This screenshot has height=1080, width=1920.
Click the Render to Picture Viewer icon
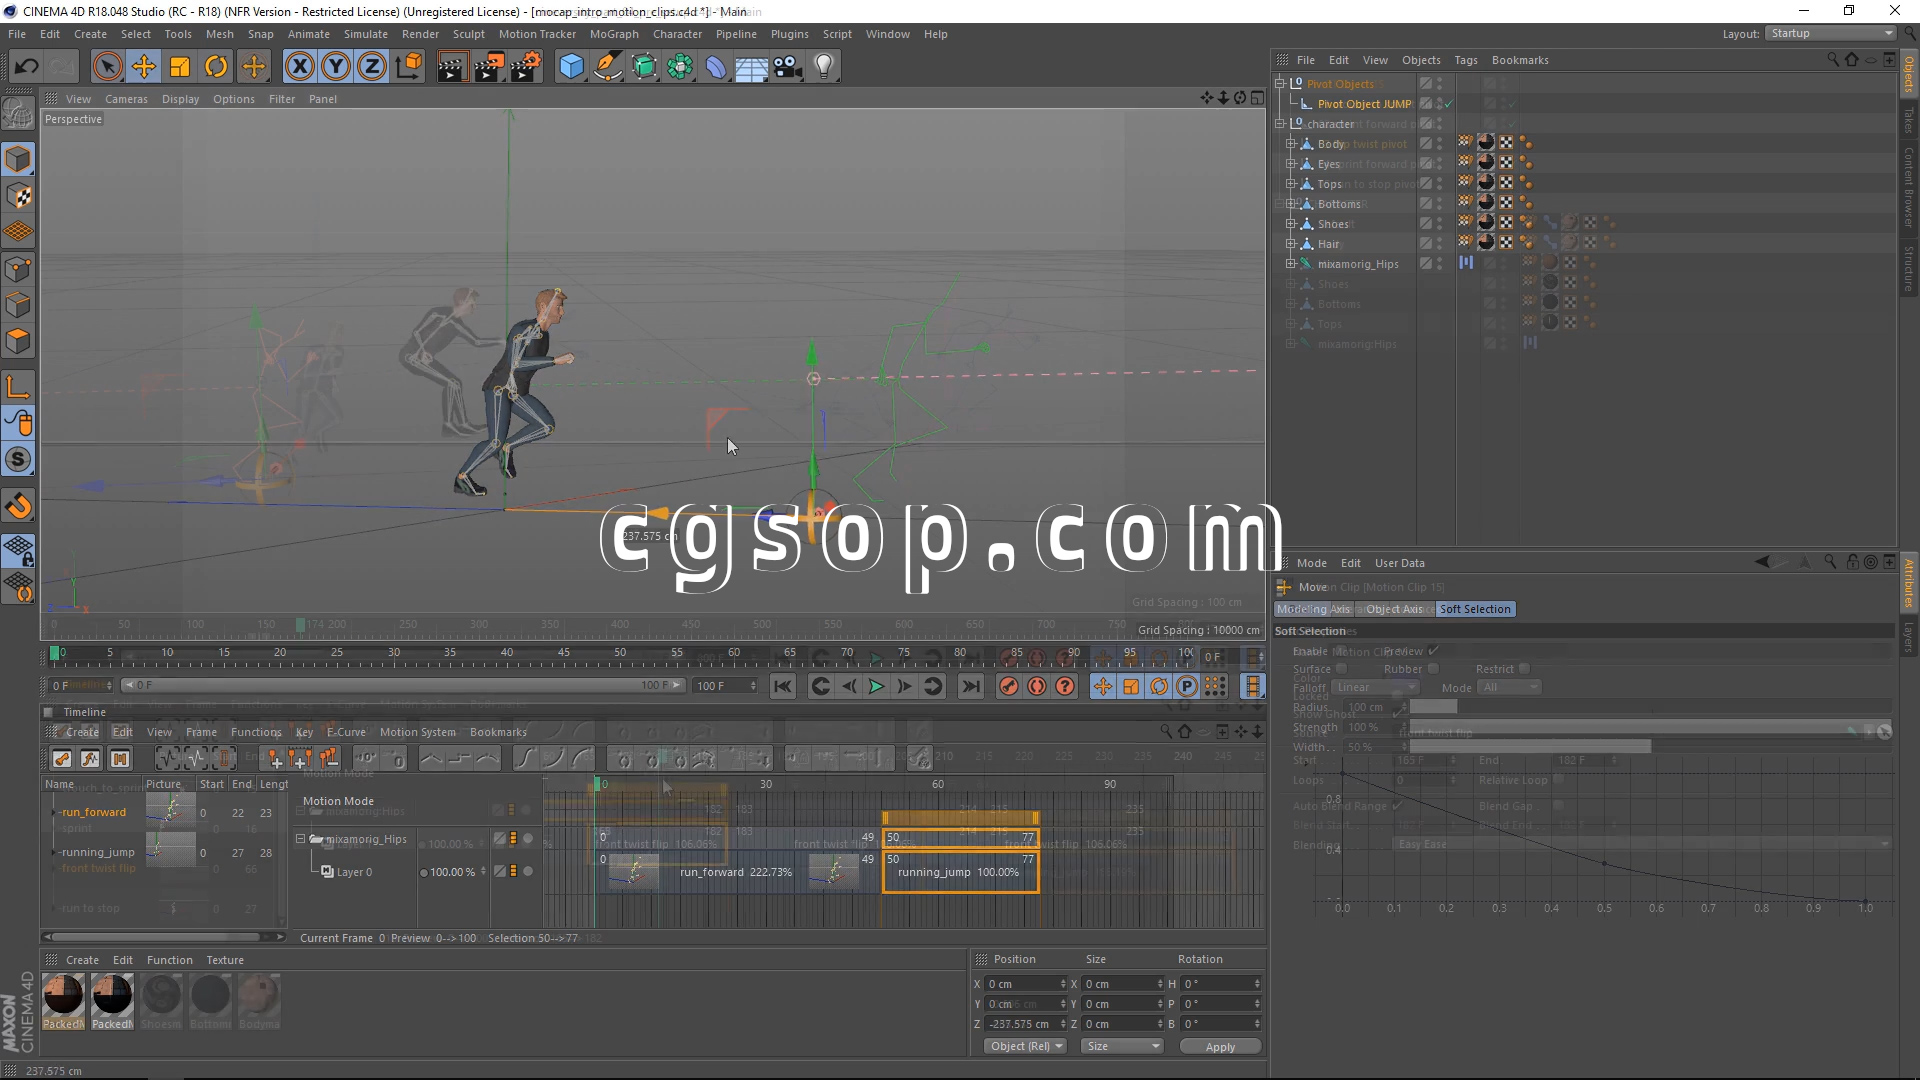pyautogui.click(x=489, y=67)
